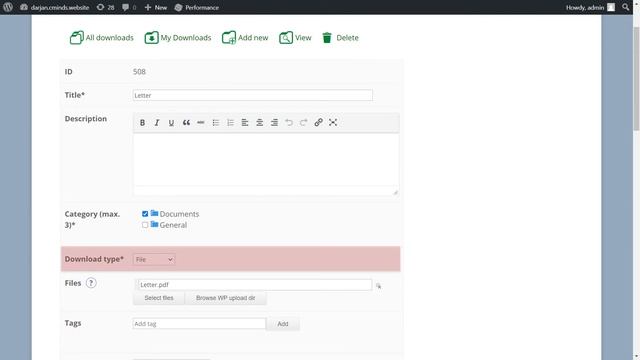640x360 pixels.
Task: Remove the Letter.pdf file with the small icon
Action: pos(378,286)
